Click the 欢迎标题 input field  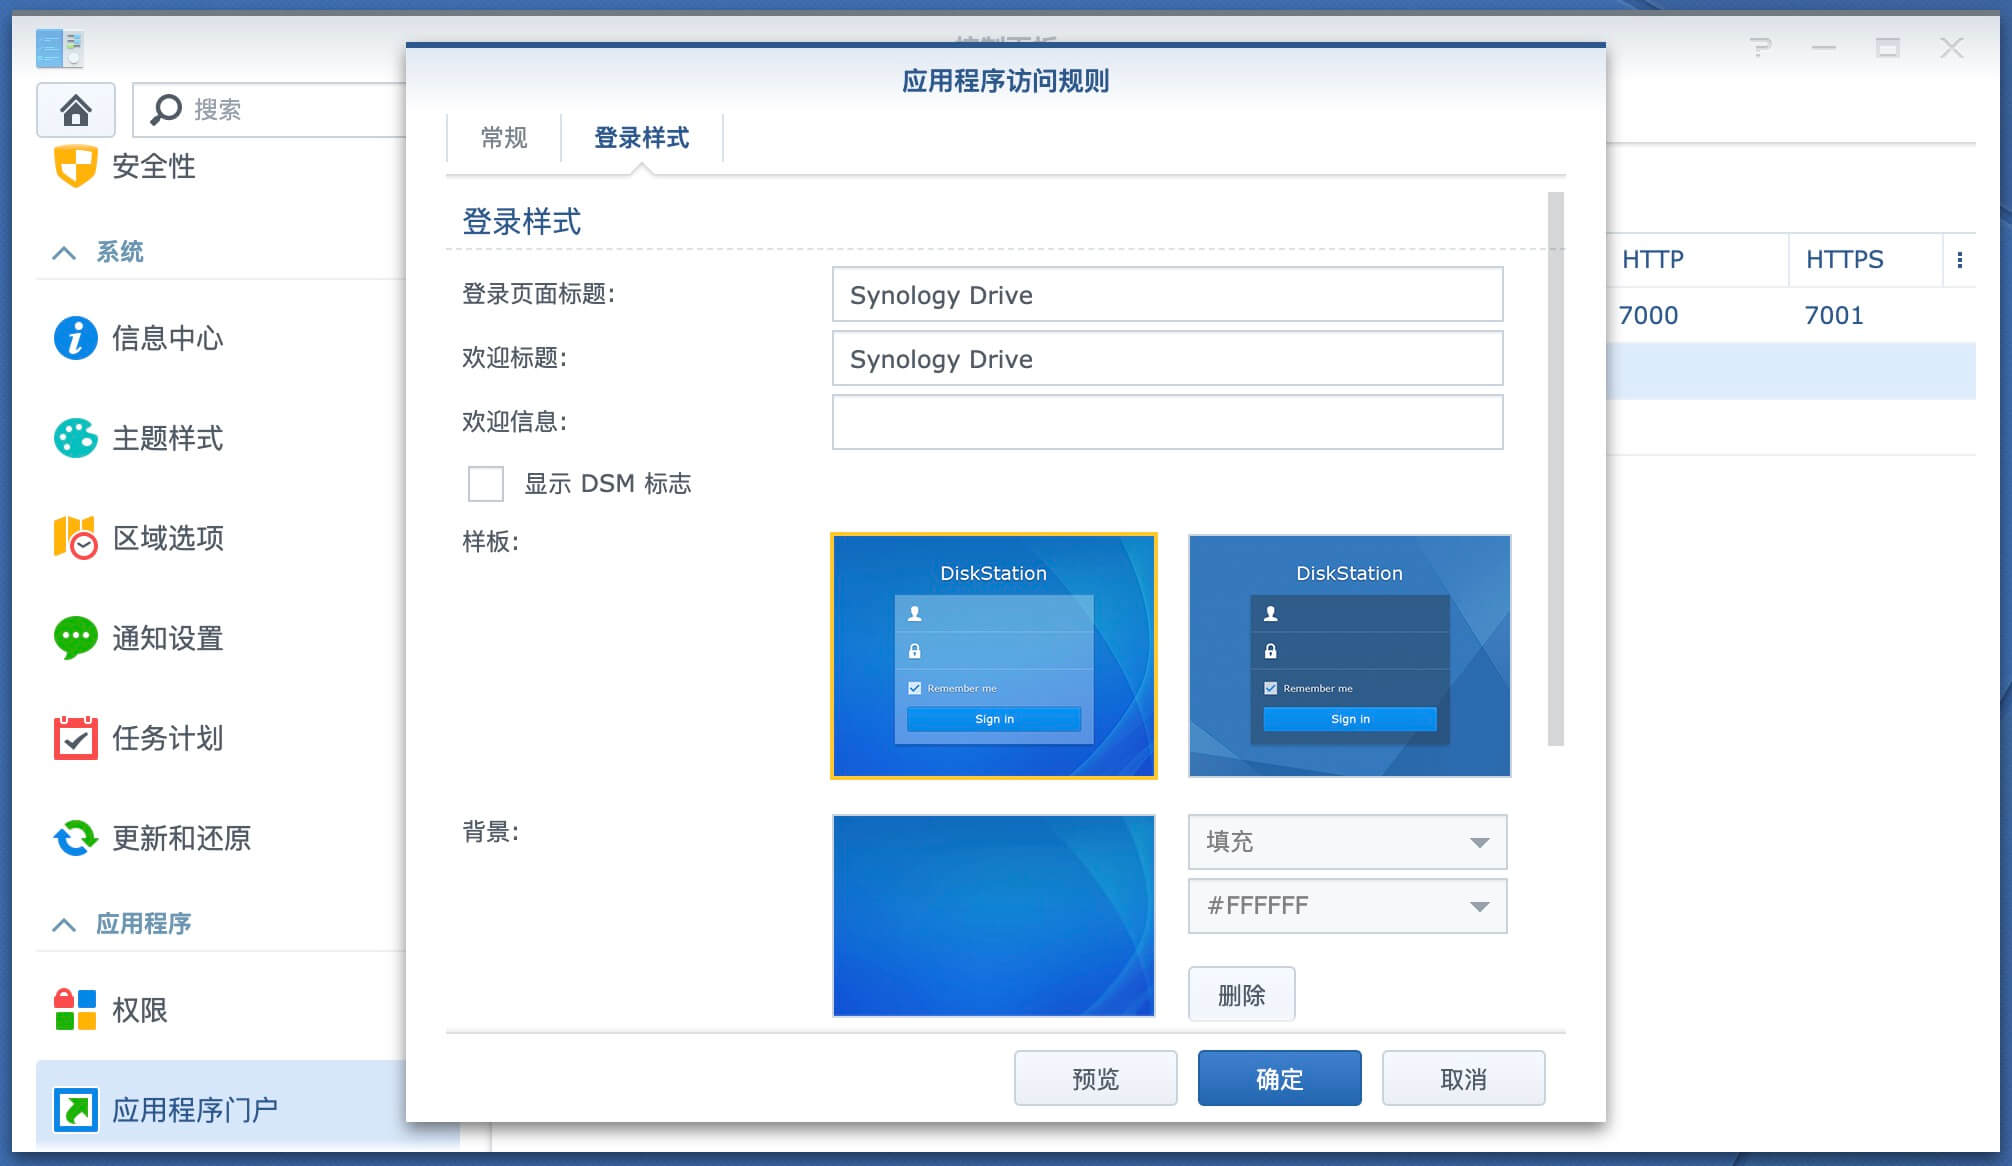(1168, 358)
